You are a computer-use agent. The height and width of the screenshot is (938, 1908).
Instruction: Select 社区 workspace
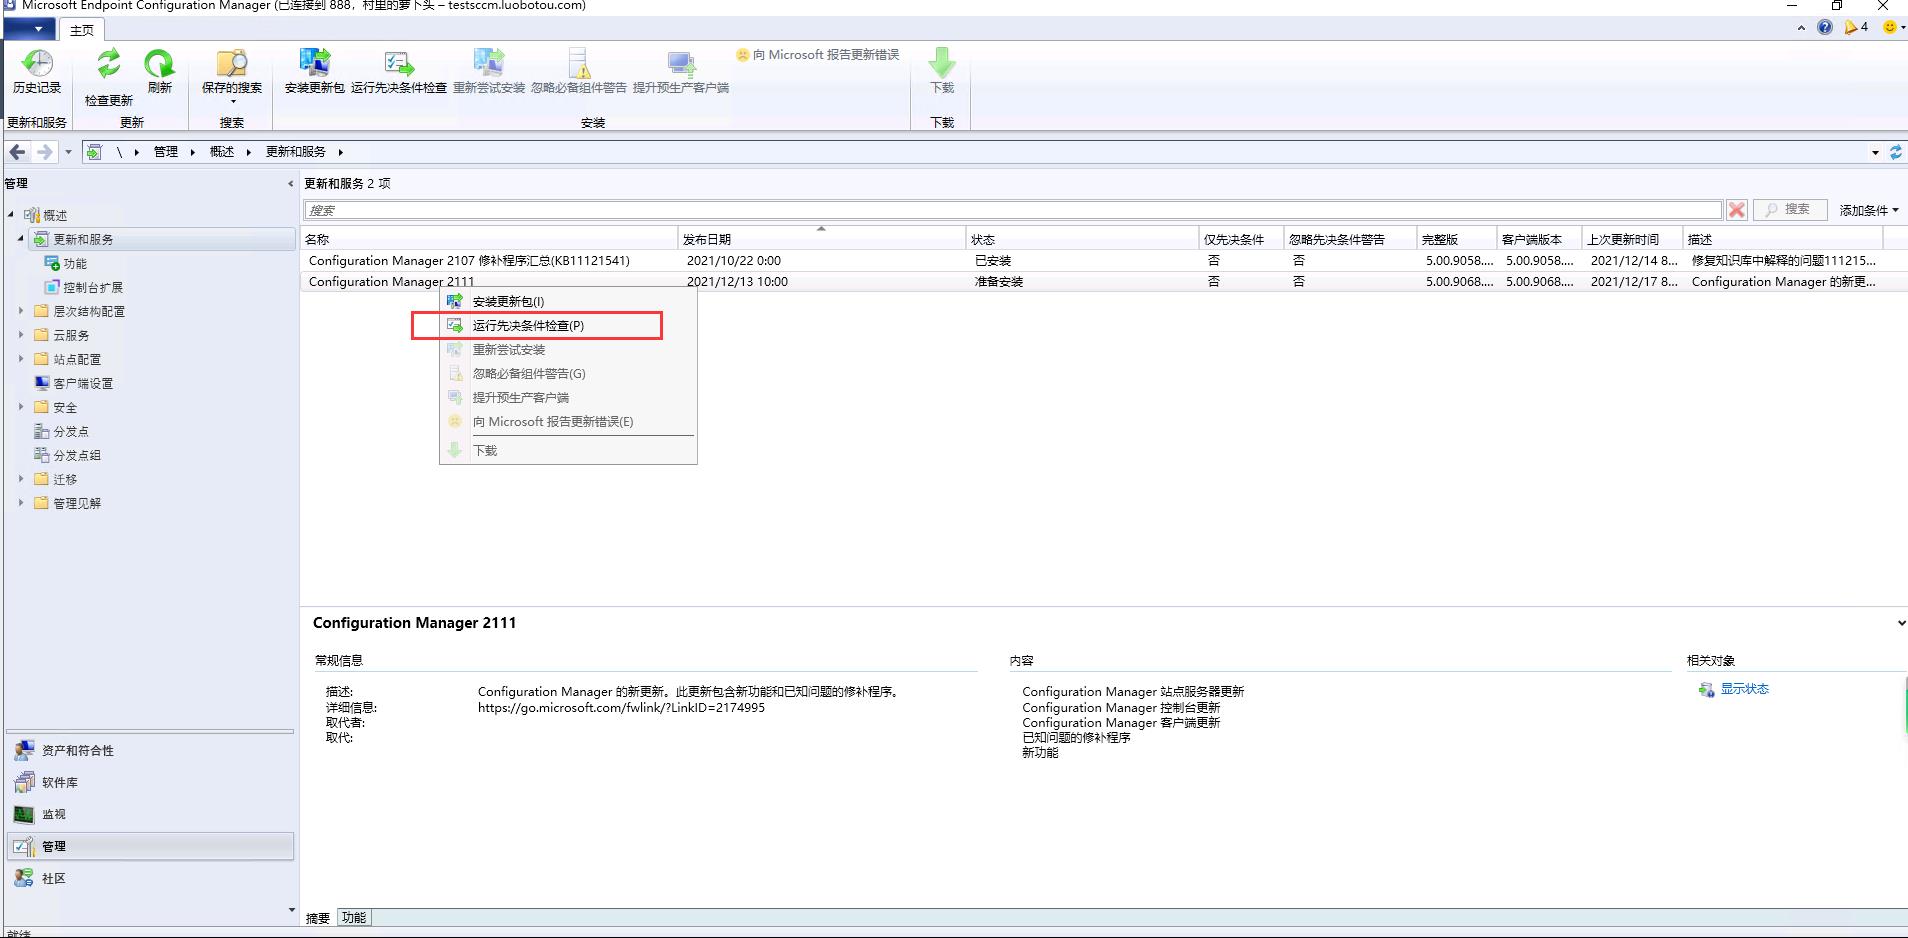point(150,878)
